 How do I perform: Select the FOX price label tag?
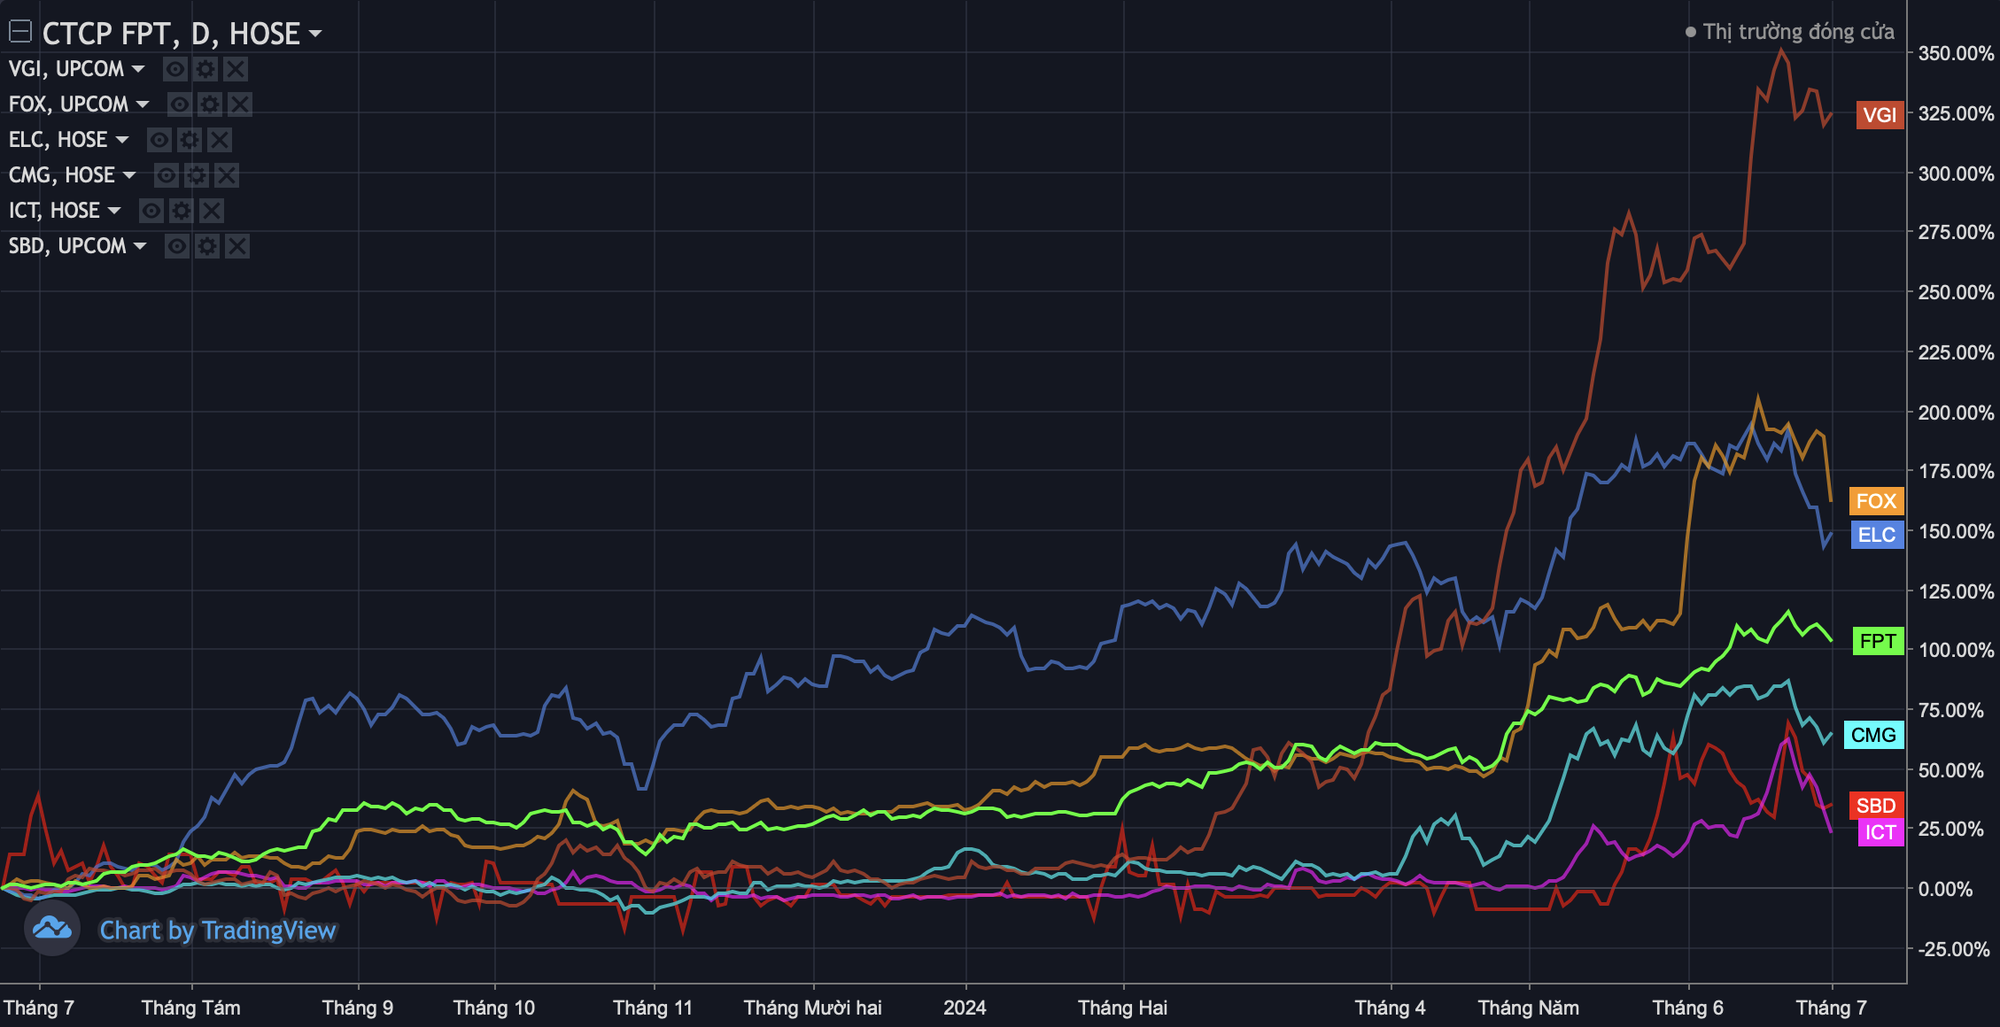[x=1876, y=501]
